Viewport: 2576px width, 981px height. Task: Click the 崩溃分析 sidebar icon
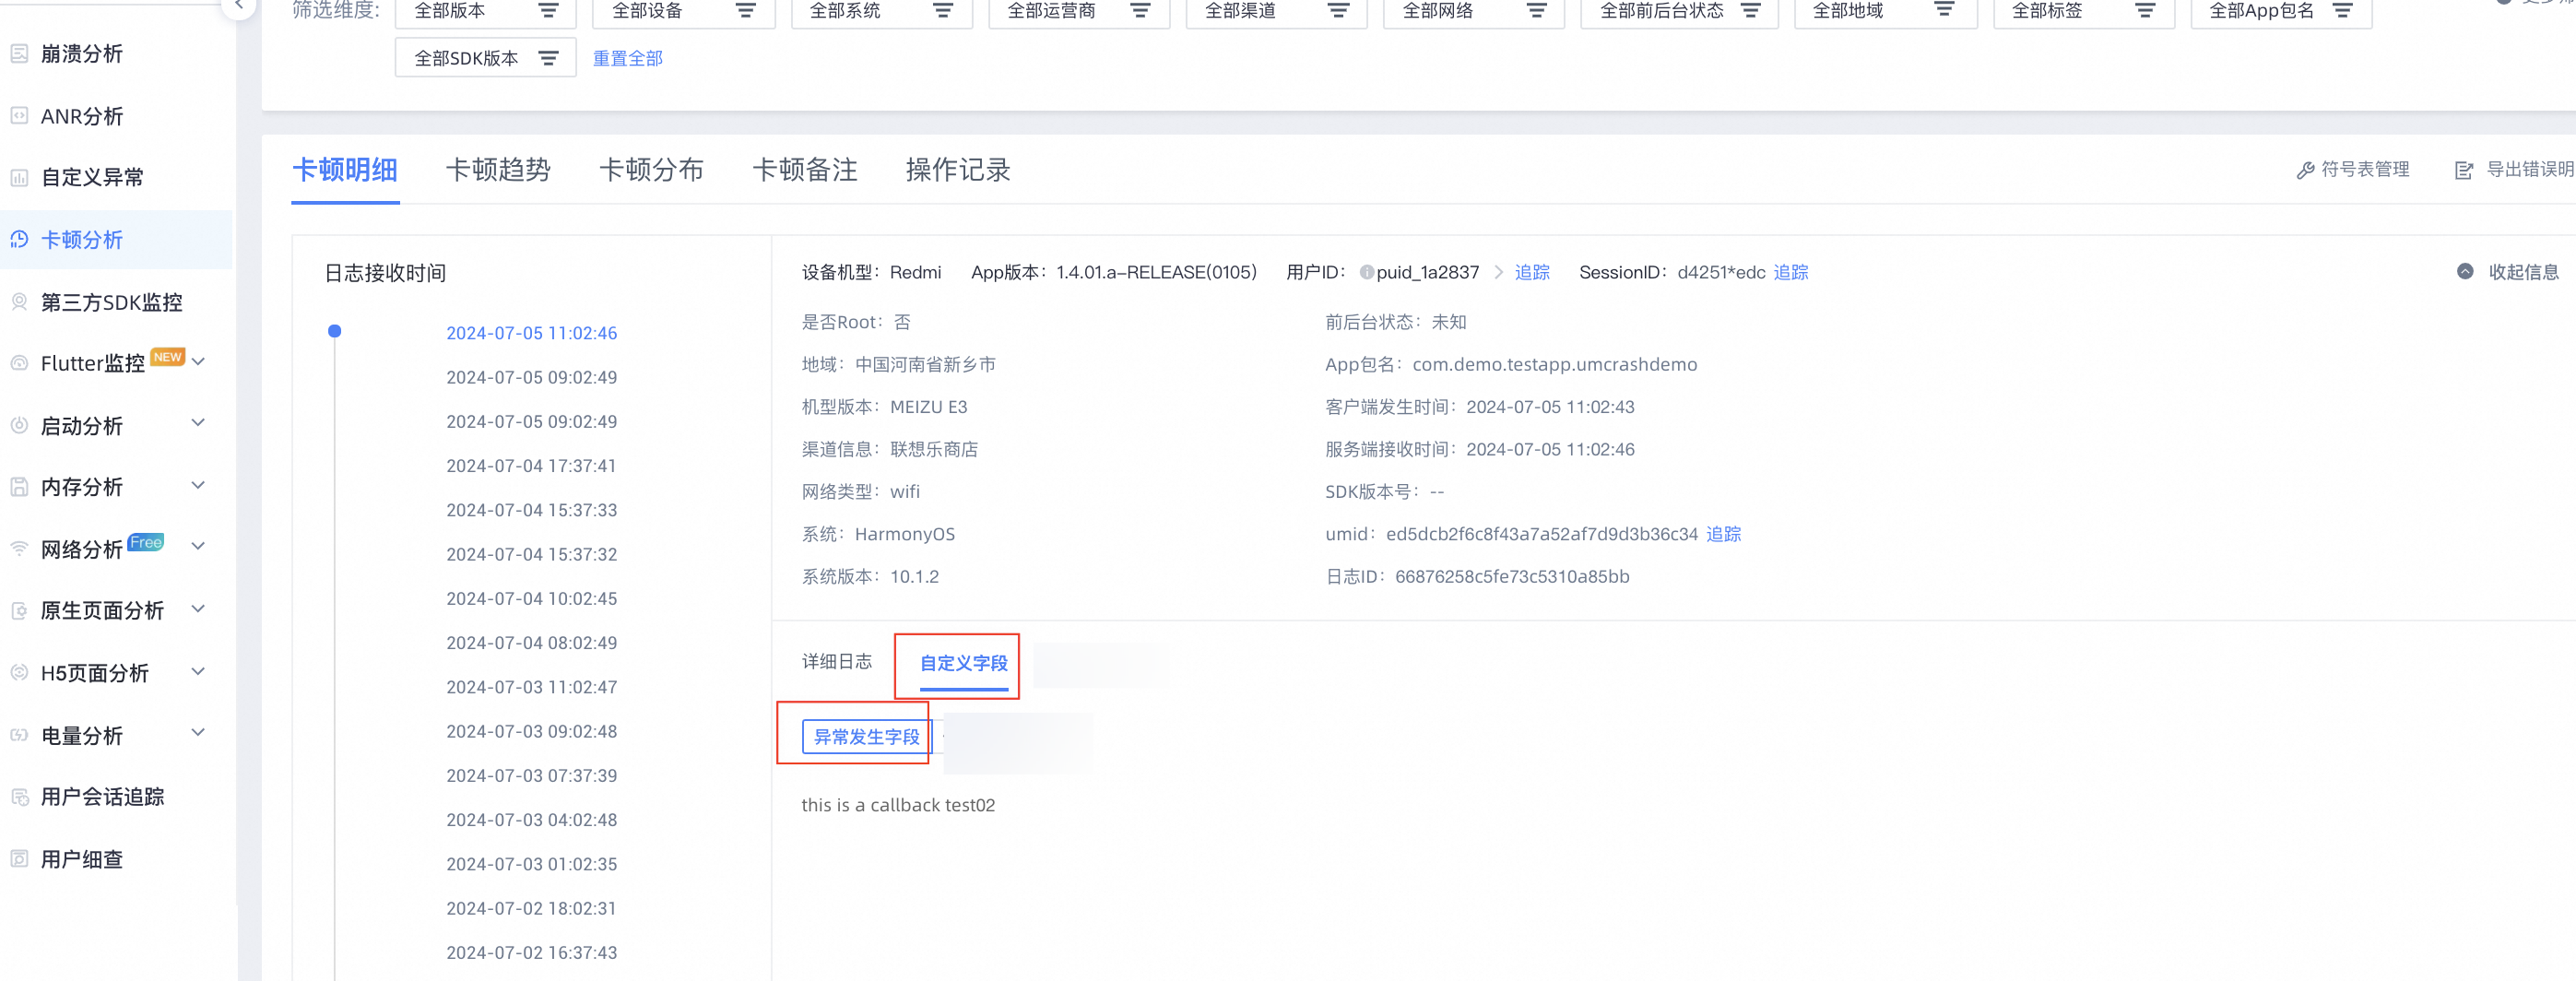[x=19, y=54]
